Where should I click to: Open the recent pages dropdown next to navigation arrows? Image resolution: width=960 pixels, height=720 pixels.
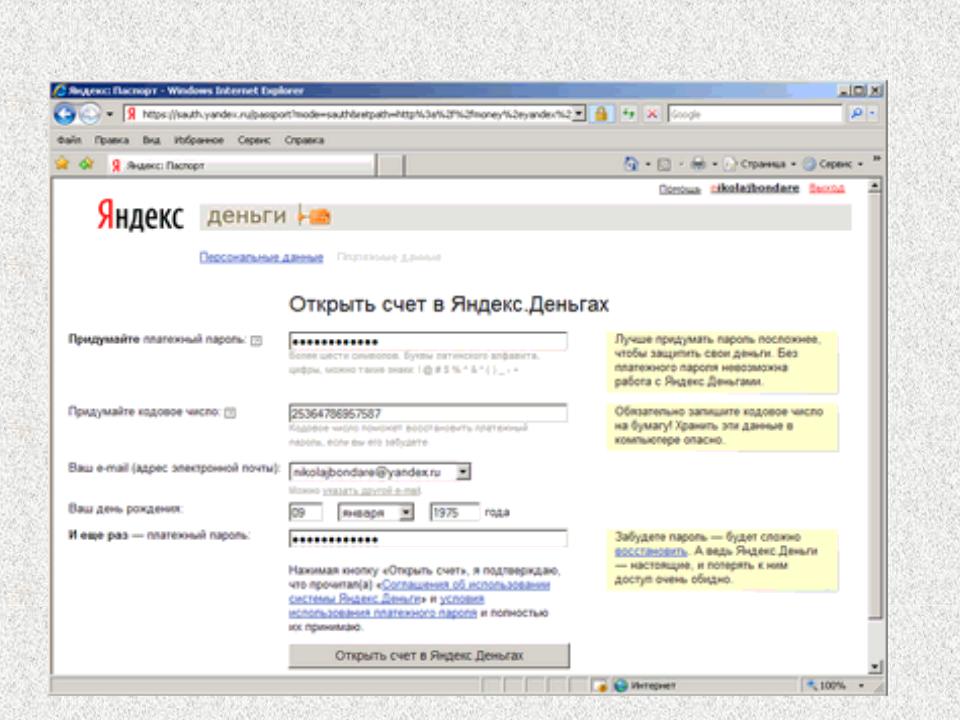point(110,114)
